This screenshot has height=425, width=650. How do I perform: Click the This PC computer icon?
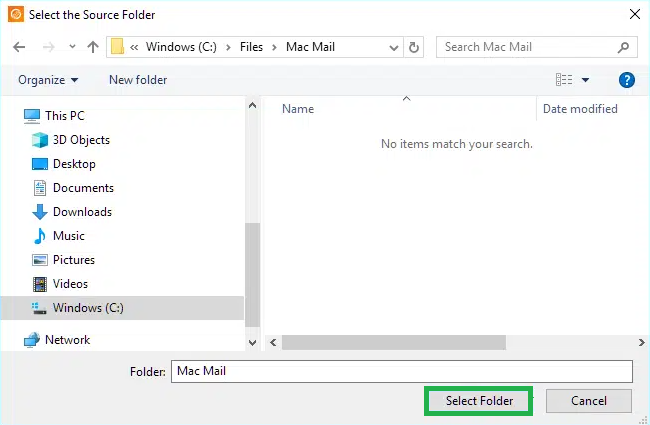32,116
